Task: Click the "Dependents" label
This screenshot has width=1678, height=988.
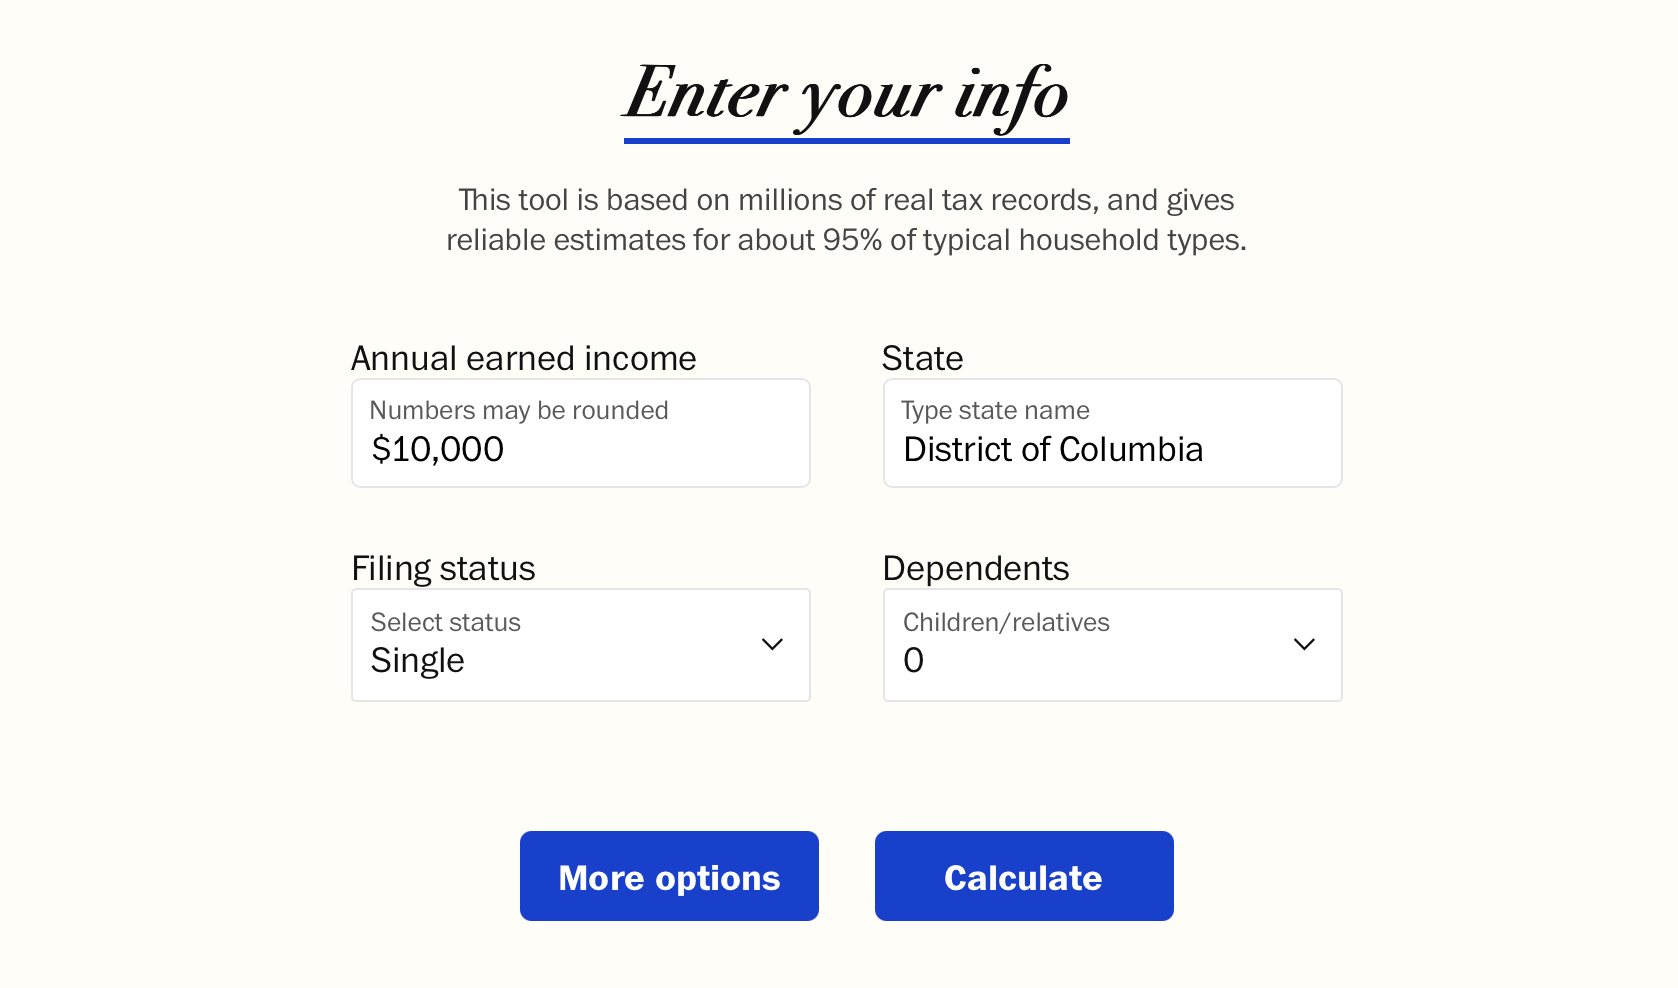Action: click(x=975, y=568)
